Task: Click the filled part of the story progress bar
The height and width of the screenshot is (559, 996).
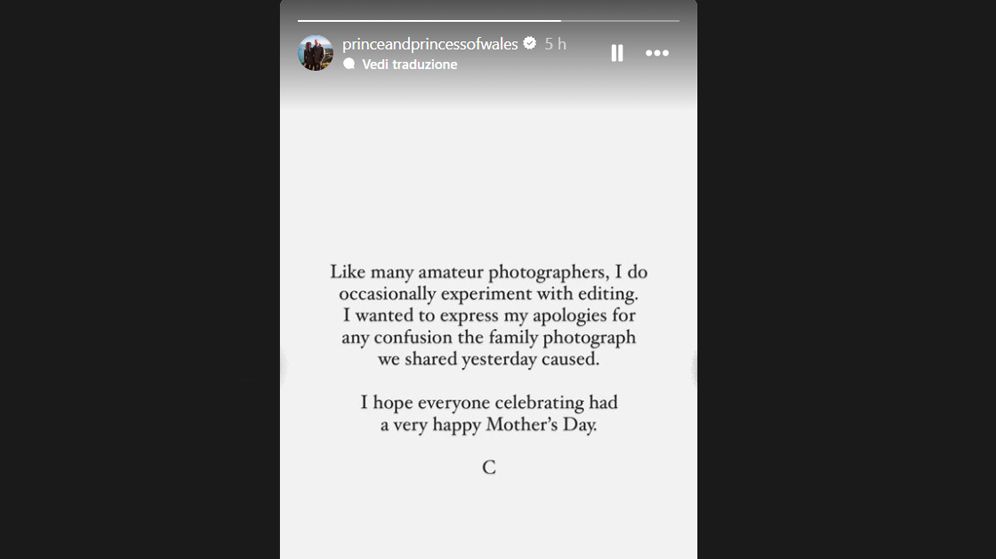Action: (428, 20)
